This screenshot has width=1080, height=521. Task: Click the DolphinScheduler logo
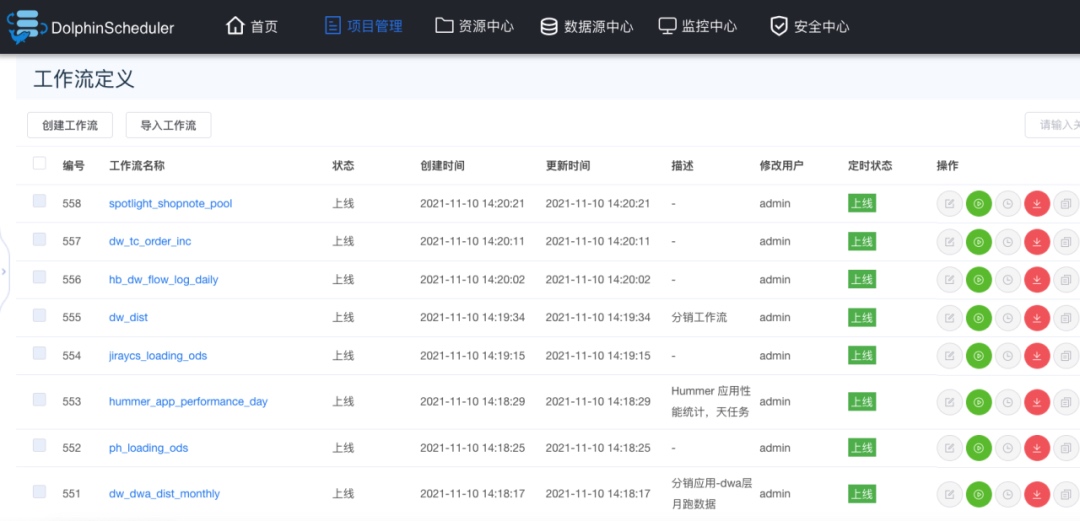91,27
